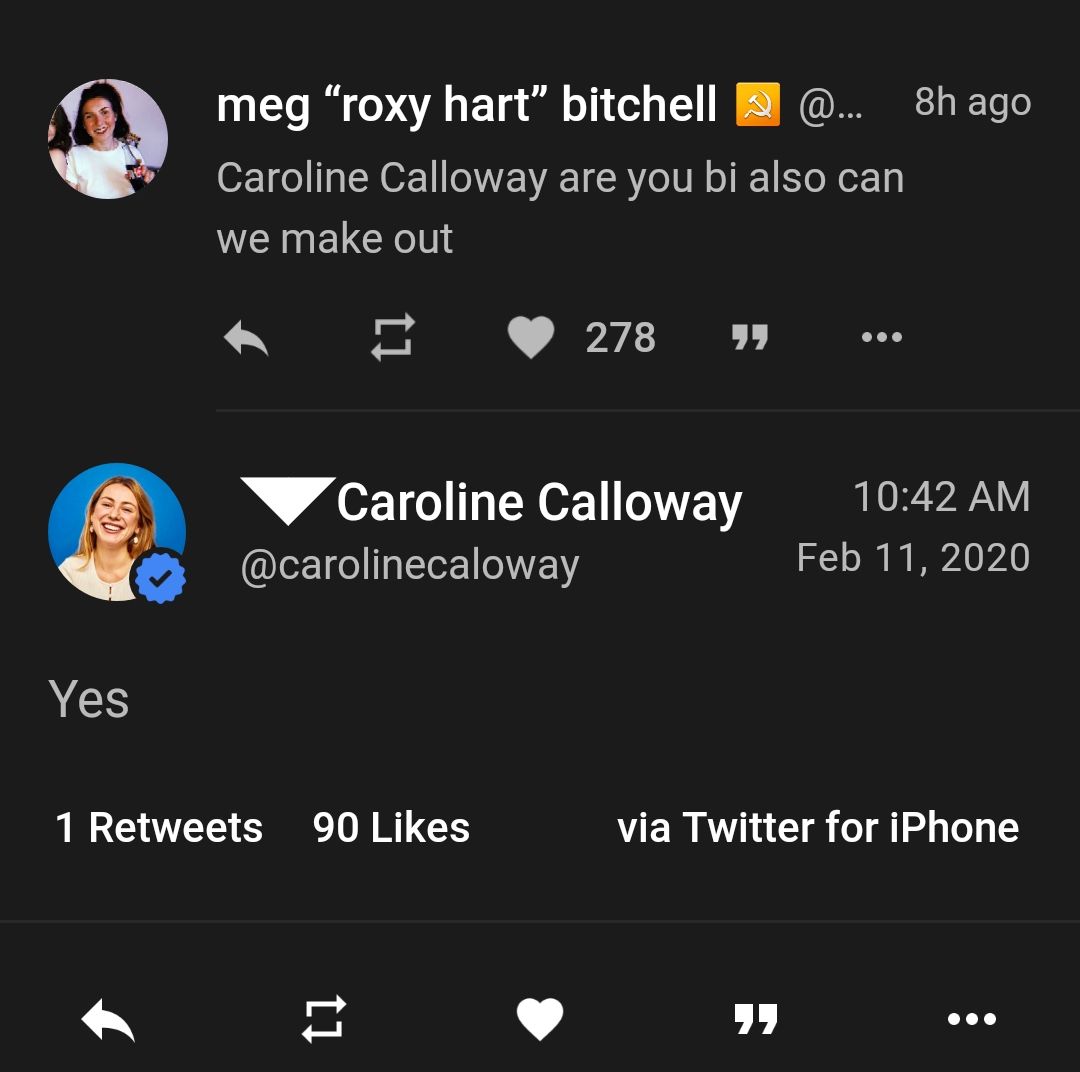Tap "via Twitter for iPhone" source label
The height and width of the screenshot is (1072, 1080).
point(817,828)
